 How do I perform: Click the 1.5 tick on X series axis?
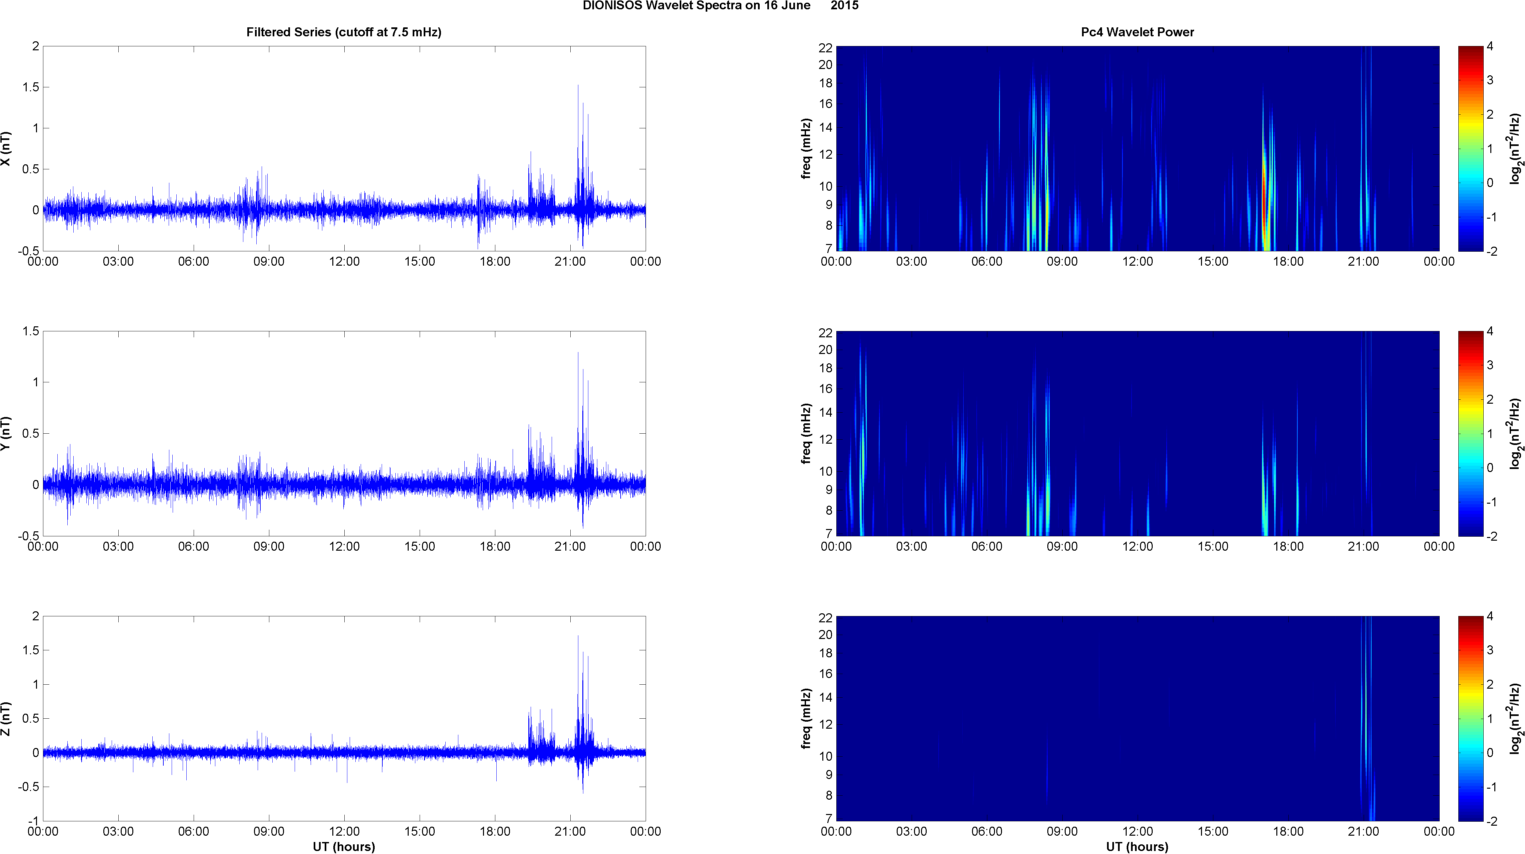coord(31,87)
